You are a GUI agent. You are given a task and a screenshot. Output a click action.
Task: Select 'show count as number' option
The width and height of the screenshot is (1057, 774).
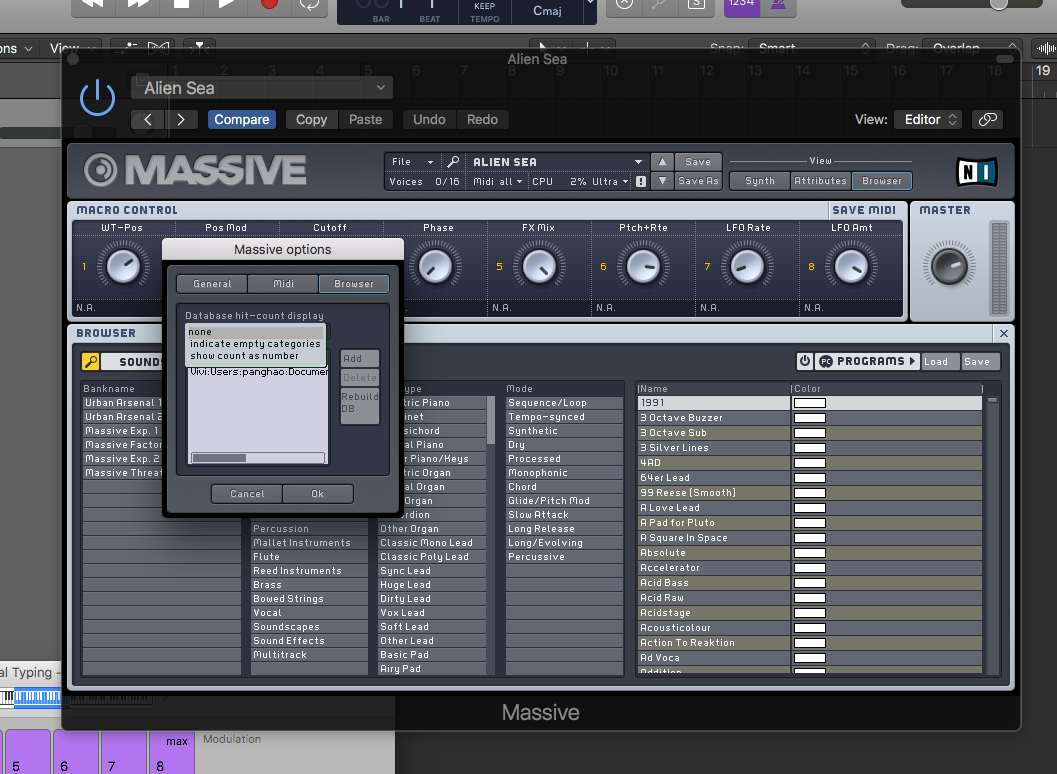(245, 356)
